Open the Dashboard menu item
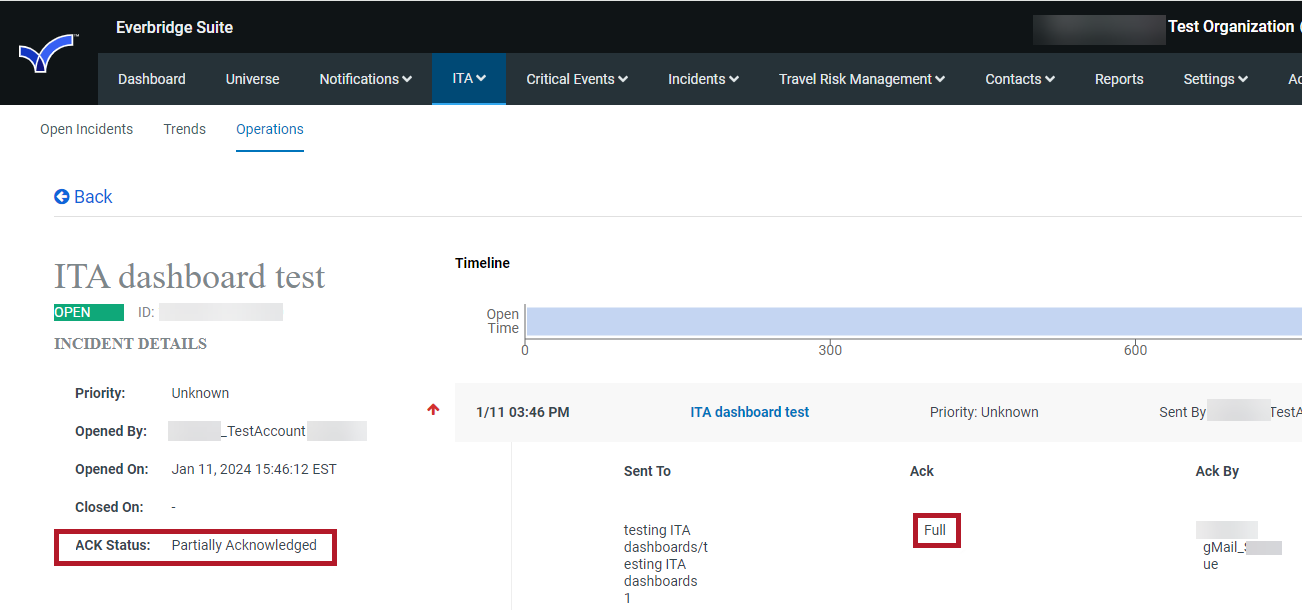Screen dimensions: 1302x610 [152, 79]
